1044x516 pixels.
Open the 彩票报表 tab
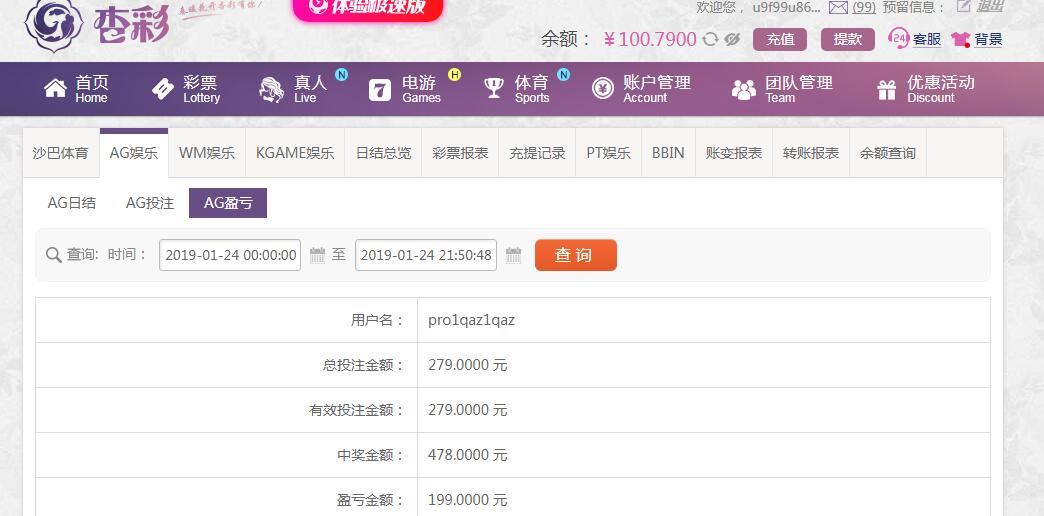point(460,153)
